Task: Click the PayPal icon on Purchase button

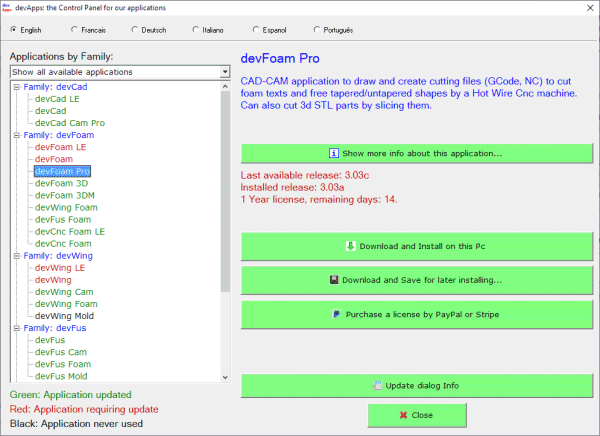Action: pyautogui.click(x=337, y=314)
